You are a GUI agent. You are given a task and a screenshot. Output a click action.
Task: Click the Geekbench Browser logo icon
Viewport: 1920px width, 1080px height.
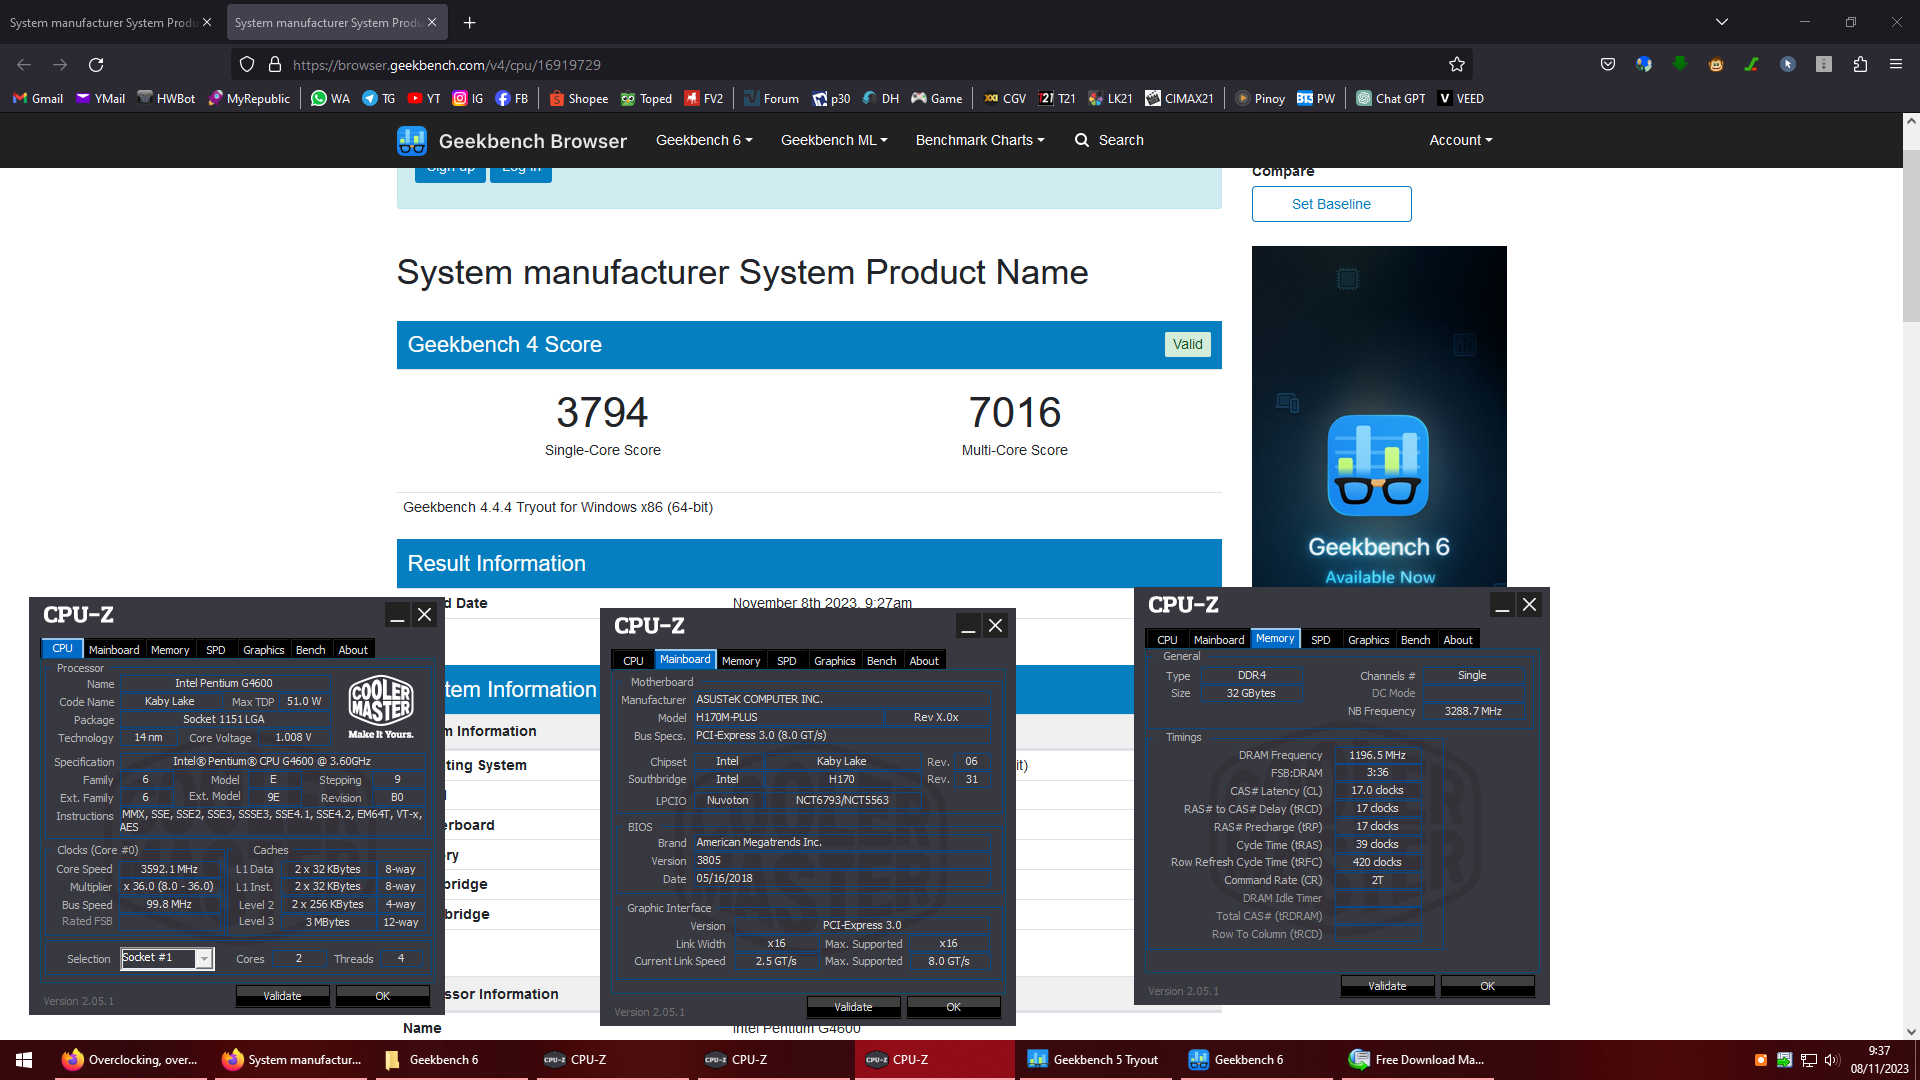pos(411,141)
